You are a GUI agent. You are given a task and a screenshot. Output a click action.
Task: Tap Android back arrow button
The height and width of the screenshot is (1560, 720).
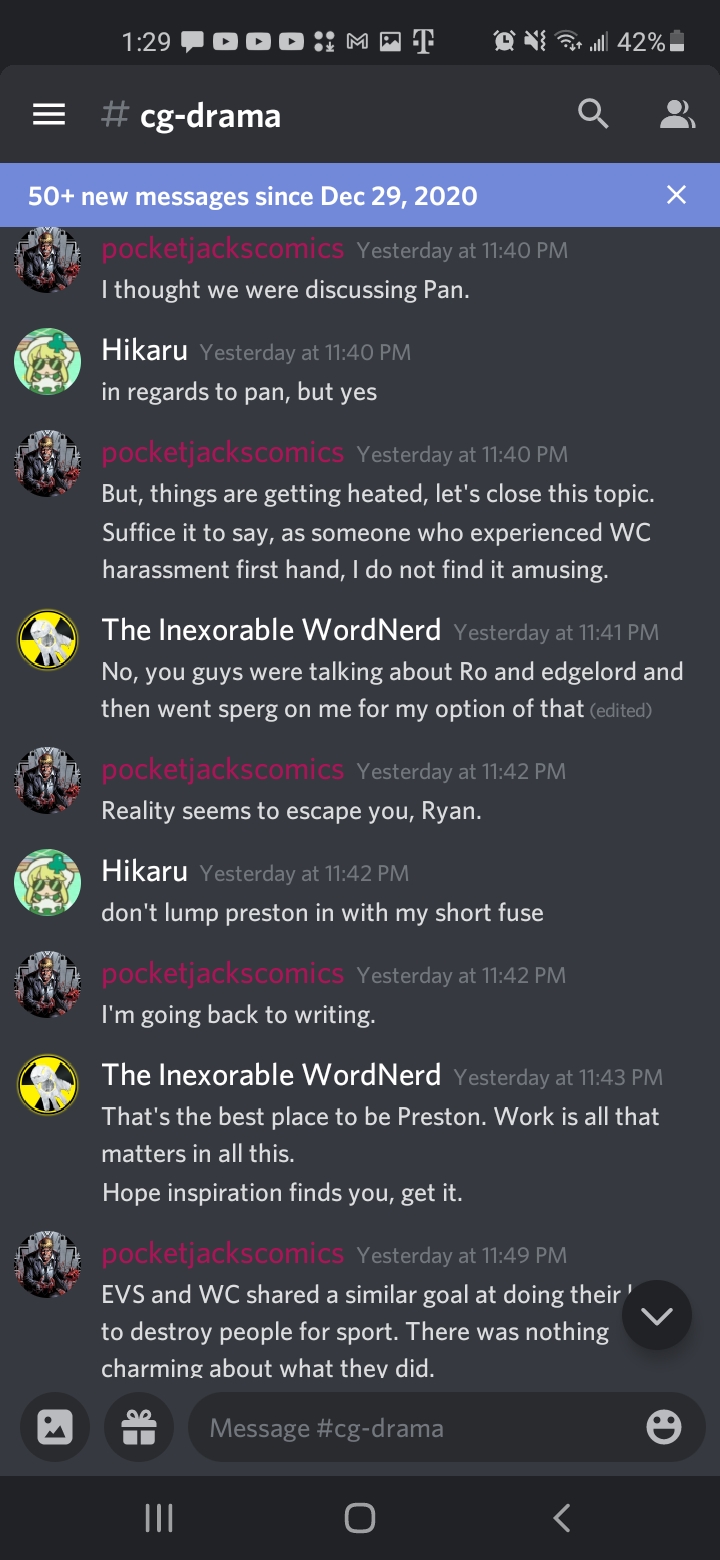pos(562,1518)
